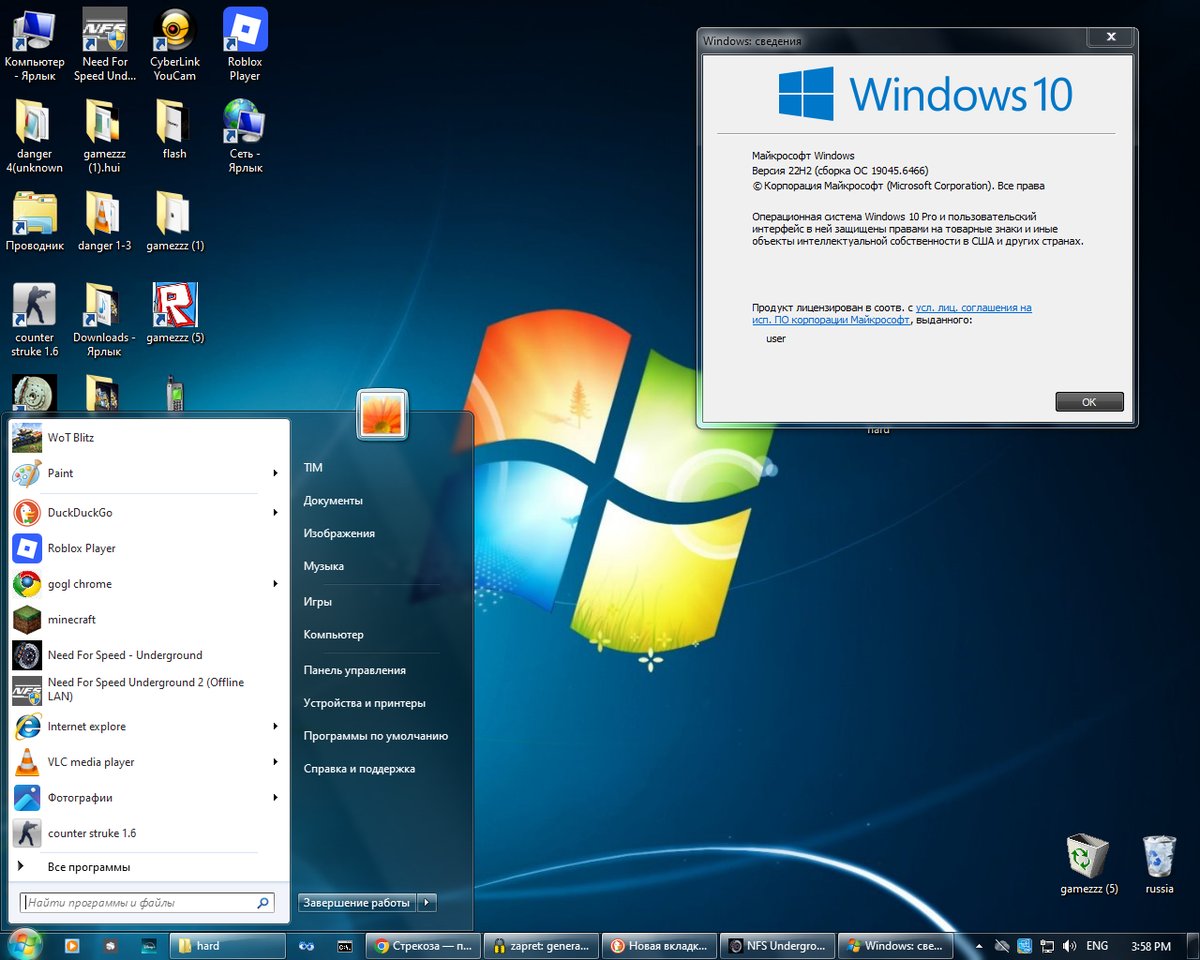The width and height of the screenshot is (1200, 960).
Task: Open the усл. лиц. соглашения license link
Action: [892, 314]
